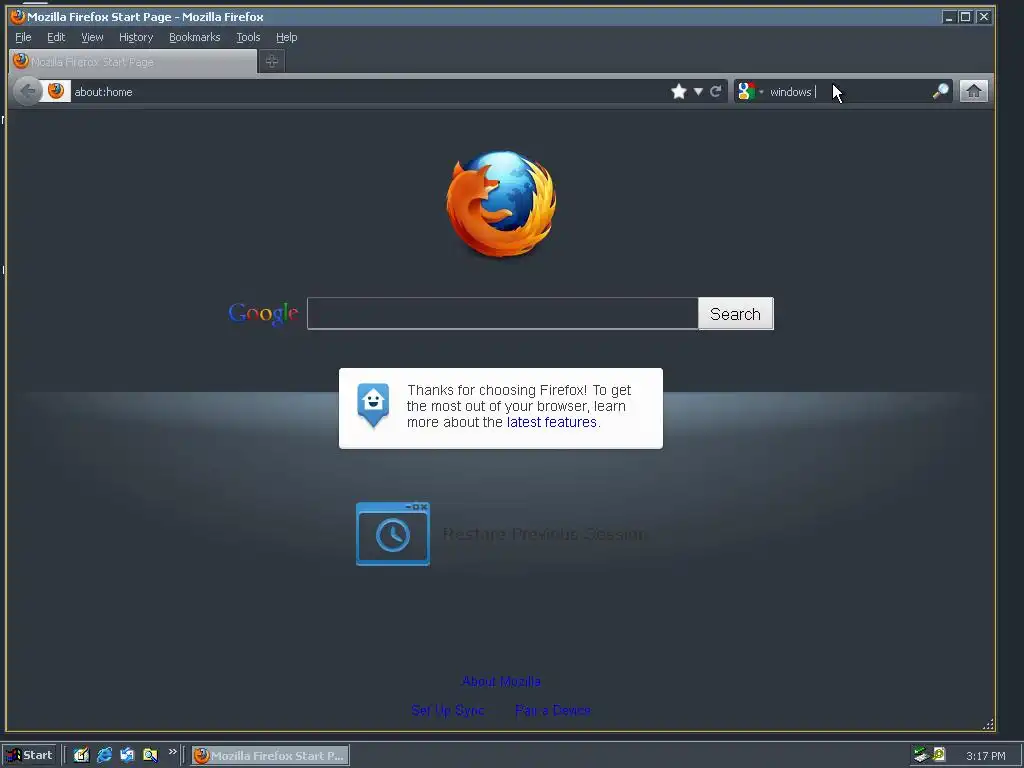Screen dimensions: 1024x768
Task: Click the magnifying glass search icon
Action: (940, 91)
